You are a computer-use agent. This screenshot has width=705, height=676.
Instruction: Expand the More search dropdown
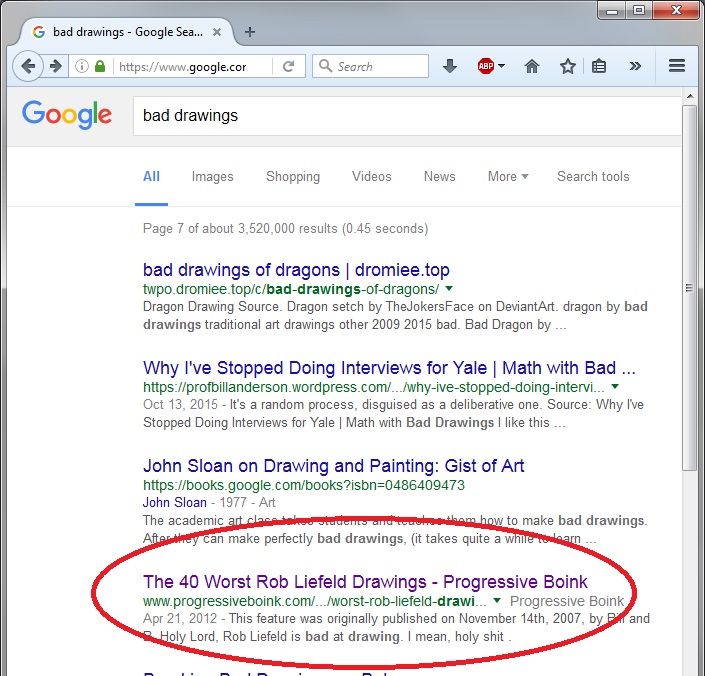[x=508, y=176]
